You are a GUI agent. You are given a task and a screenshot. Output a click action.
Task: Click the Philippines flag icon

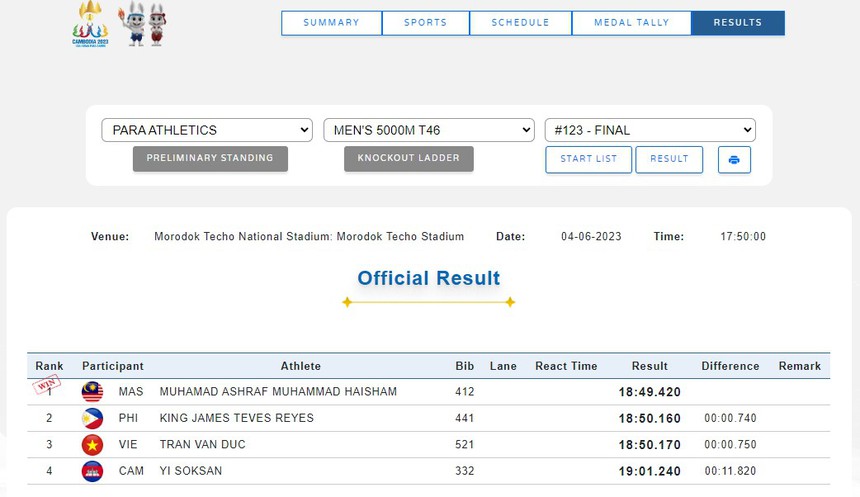[x=92, y=418]
